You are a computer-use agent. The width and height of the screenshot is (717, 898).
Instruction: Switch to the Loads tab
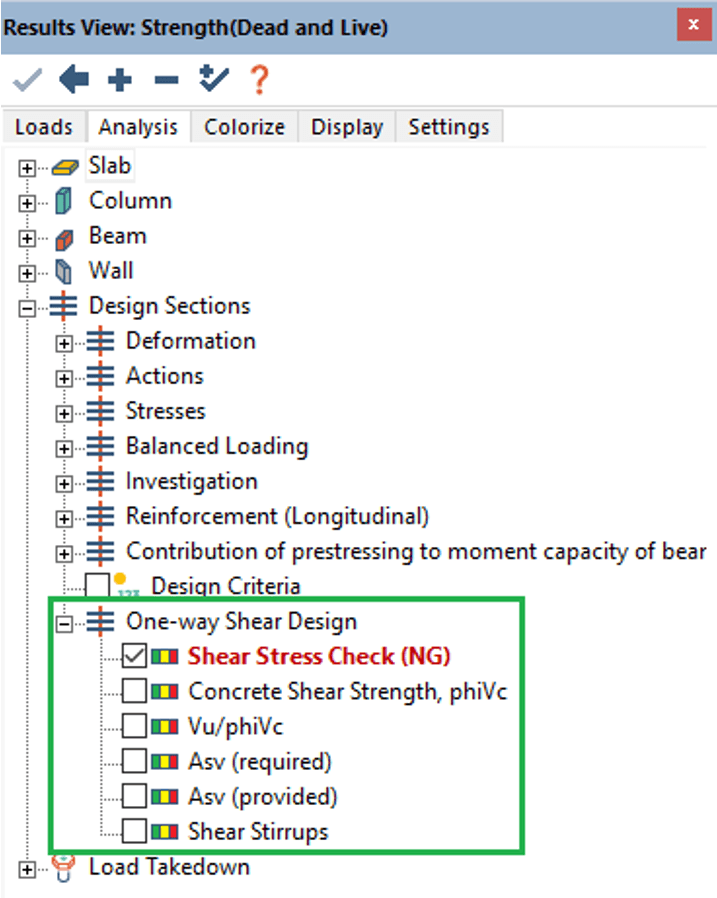coord(43,127)
